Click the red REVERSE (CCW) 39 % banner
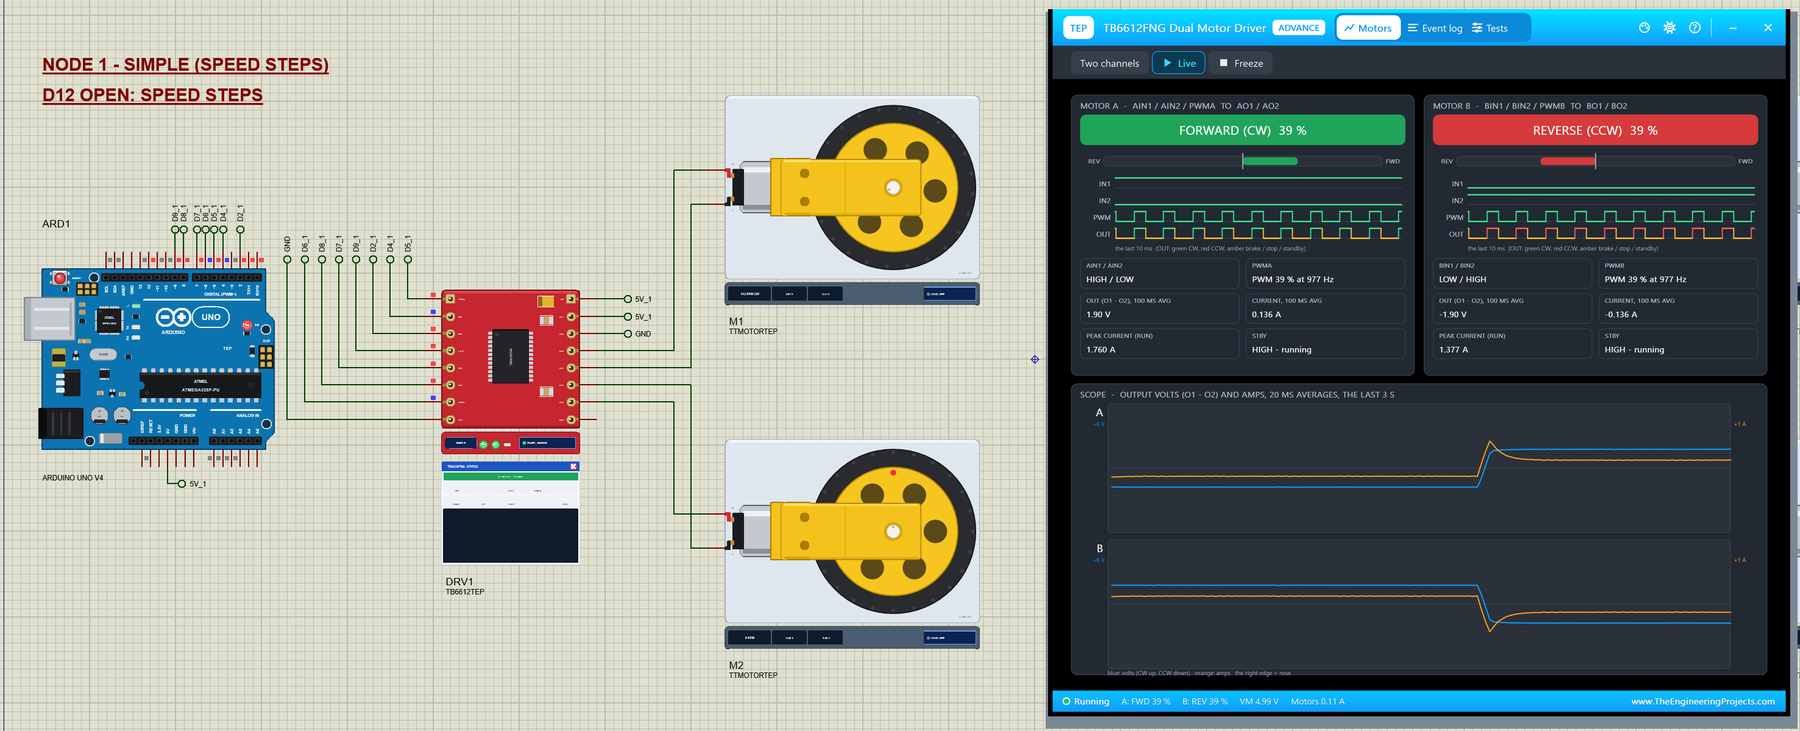1800x731 pixels. (x=1595, y=130)
